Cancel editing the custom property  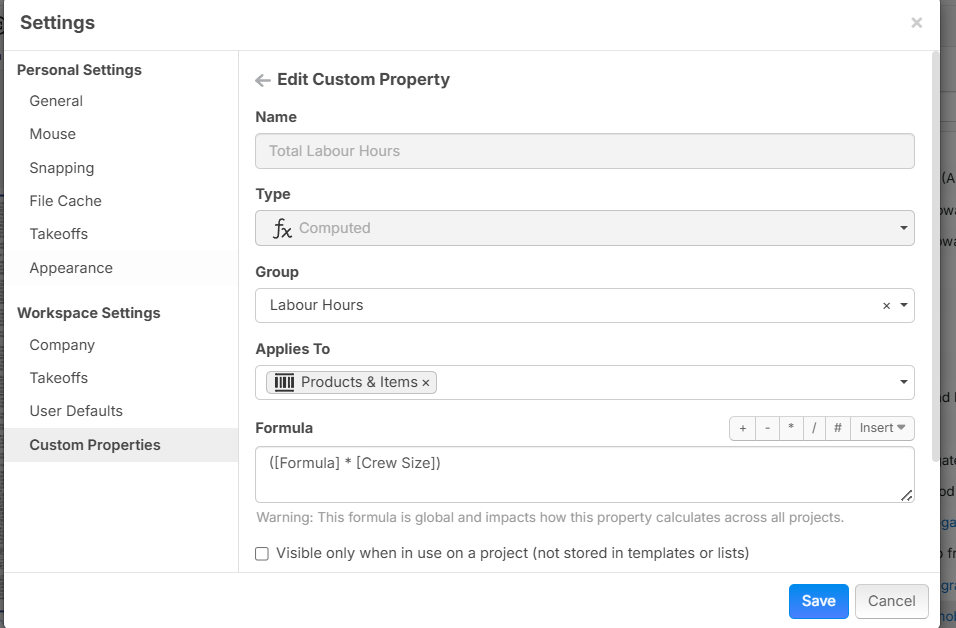click(x=891, y=601)
